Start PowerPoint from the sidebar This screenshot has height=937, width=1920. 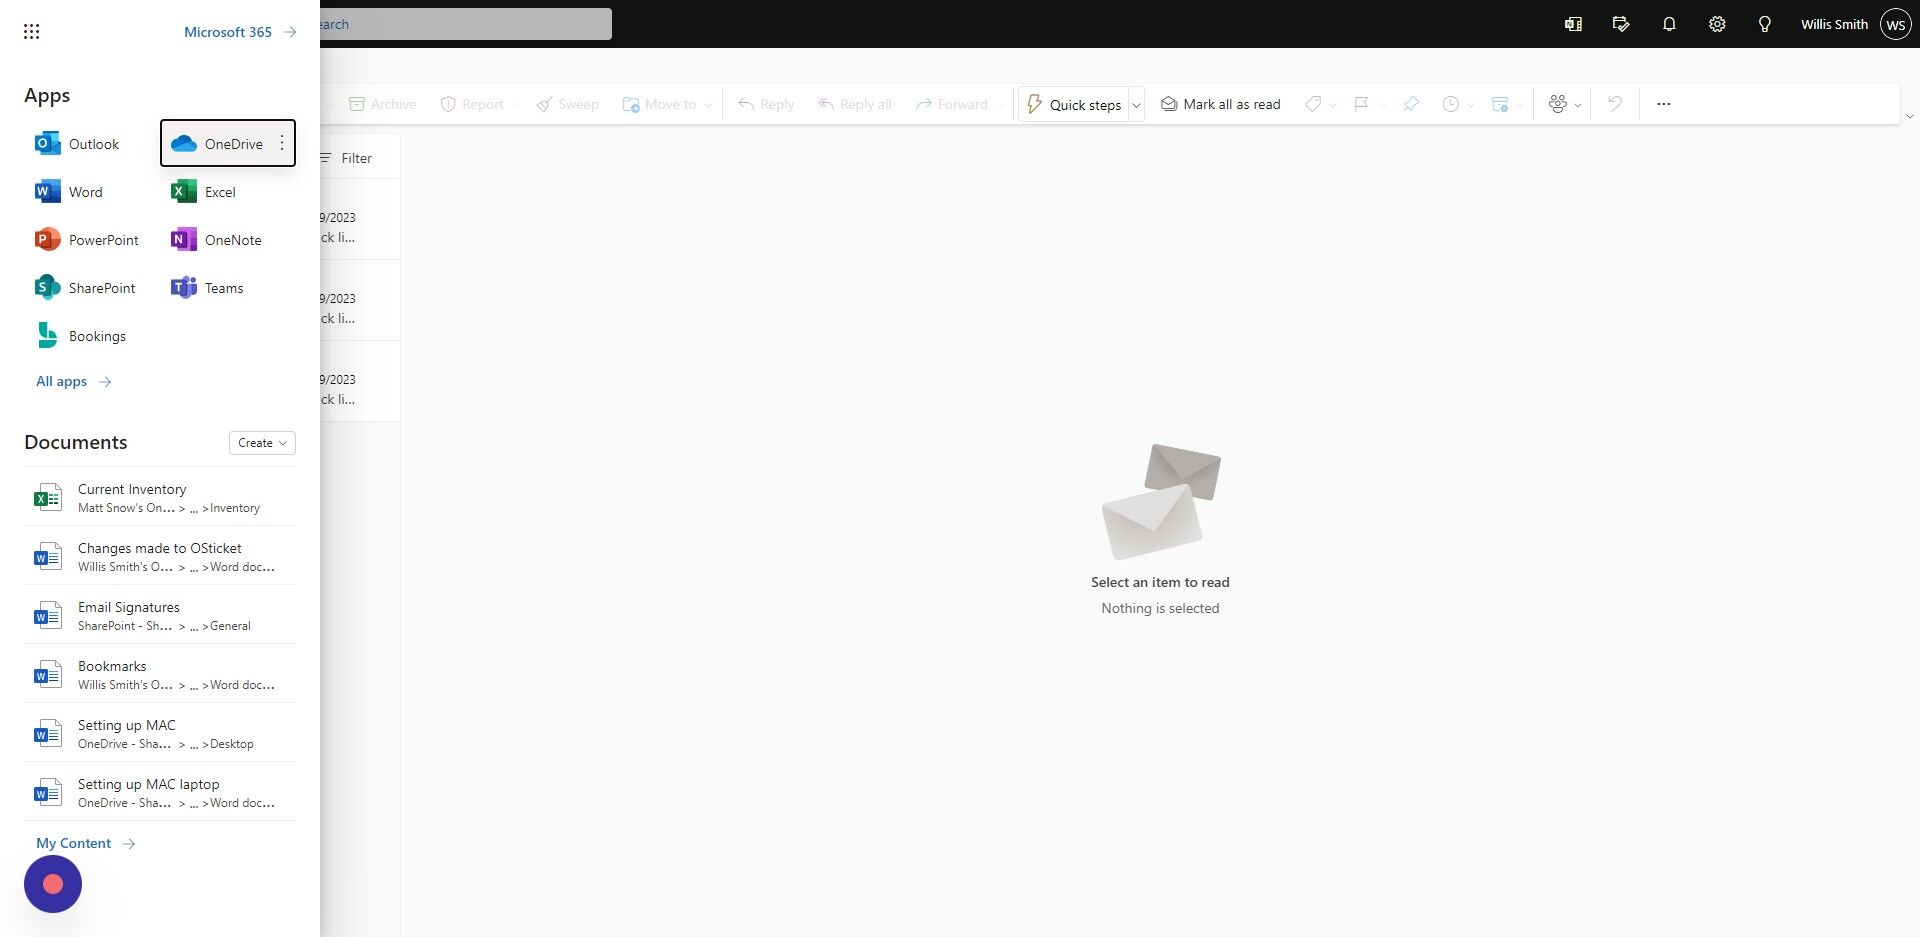(102, 239)
